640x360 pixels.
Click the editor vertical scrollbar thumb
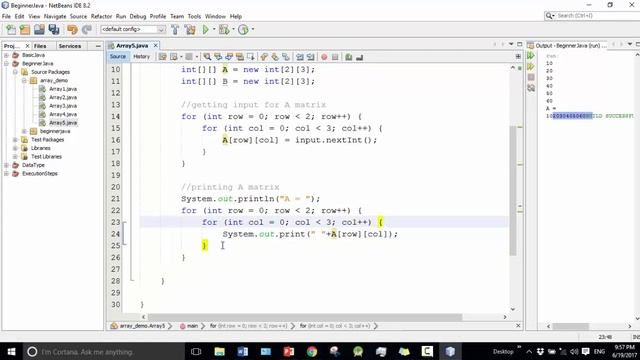pyautogui.click(x=513, y=190)
